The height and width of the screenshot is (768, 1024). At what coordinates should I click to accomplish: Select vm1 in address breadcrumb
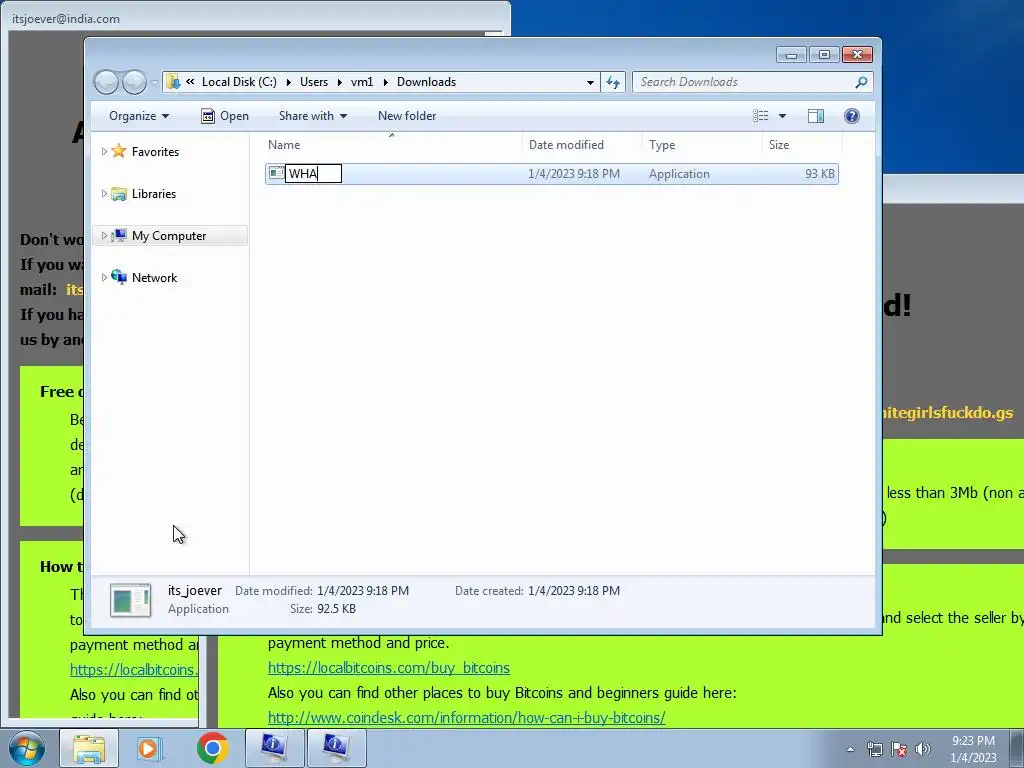[362, 82]
